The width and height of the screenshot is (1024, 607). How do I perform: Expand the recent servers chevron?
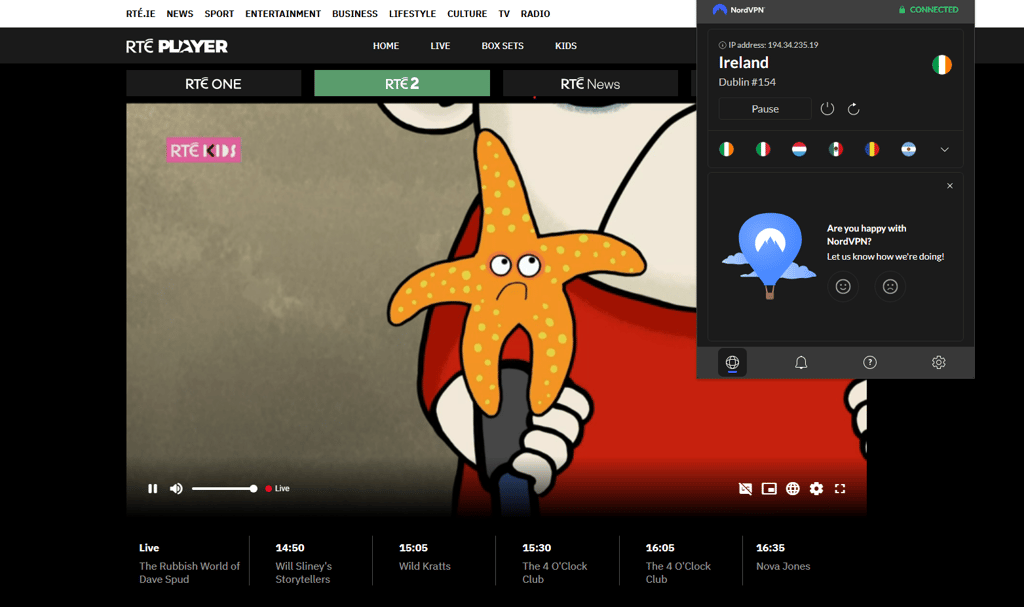point(944,150)
